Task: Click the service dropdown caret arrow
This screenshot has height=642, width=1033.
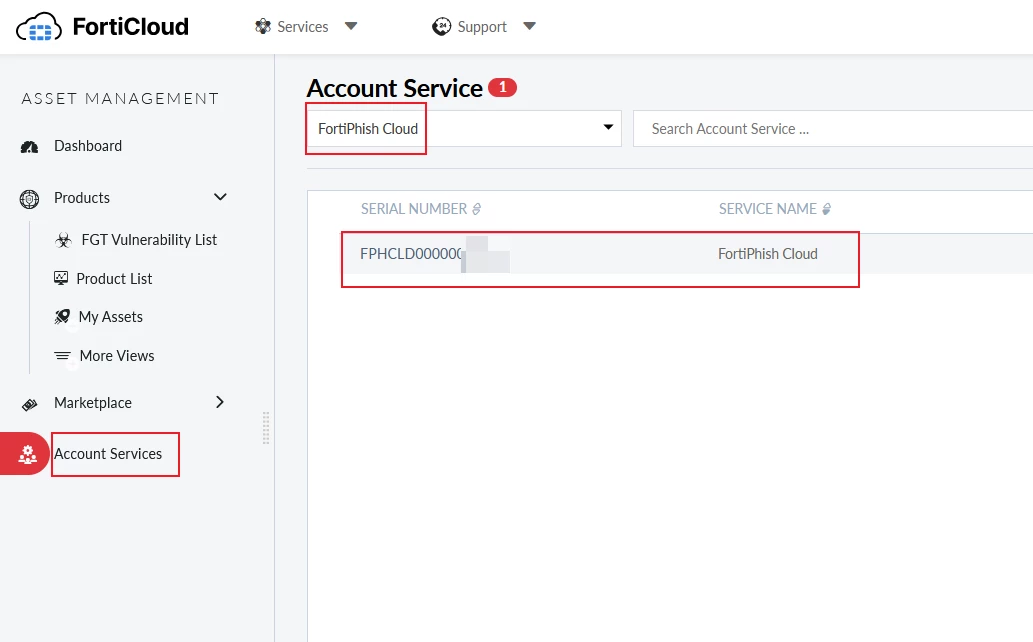Action: pos(608,127)
